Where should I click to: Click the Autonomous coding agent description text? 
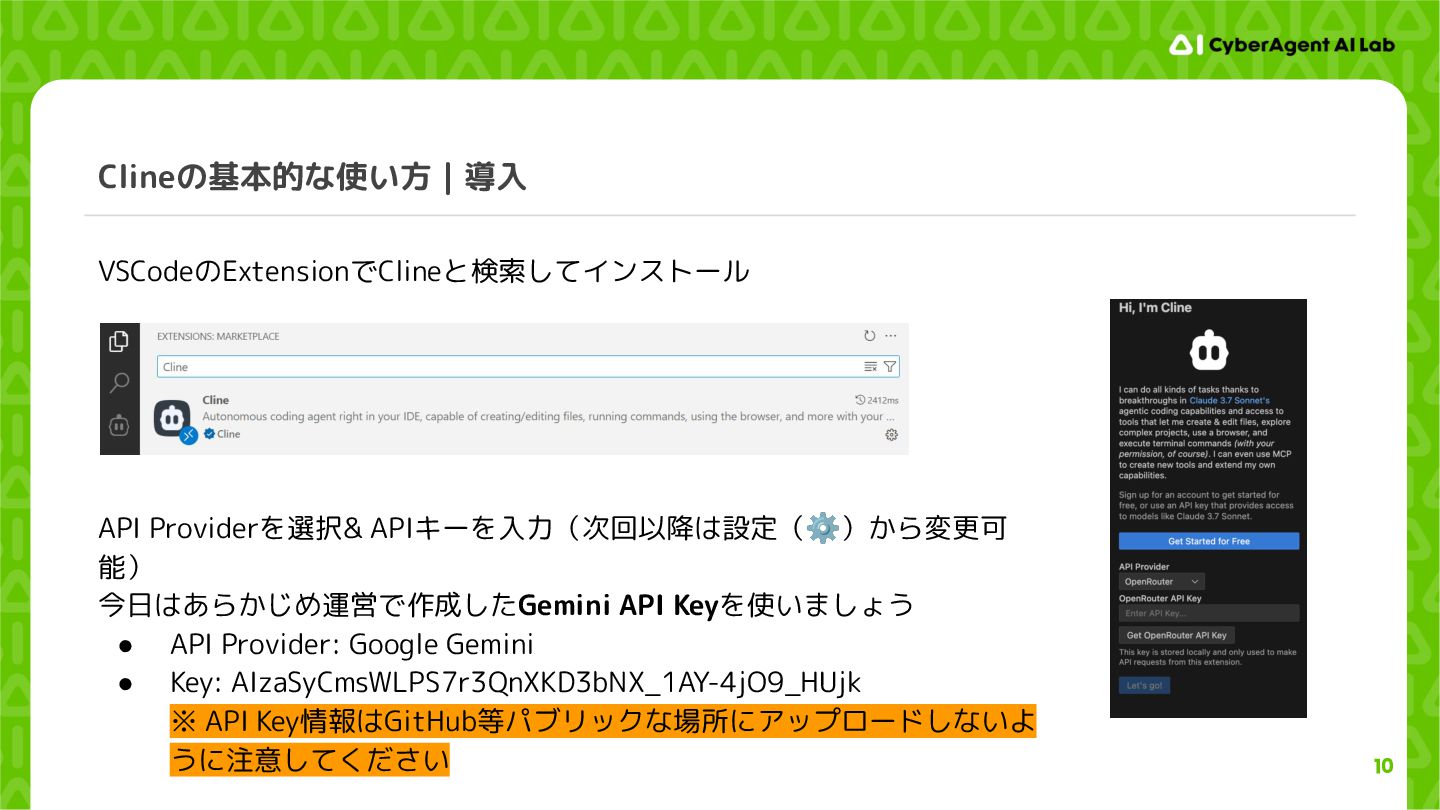point(548,416)
